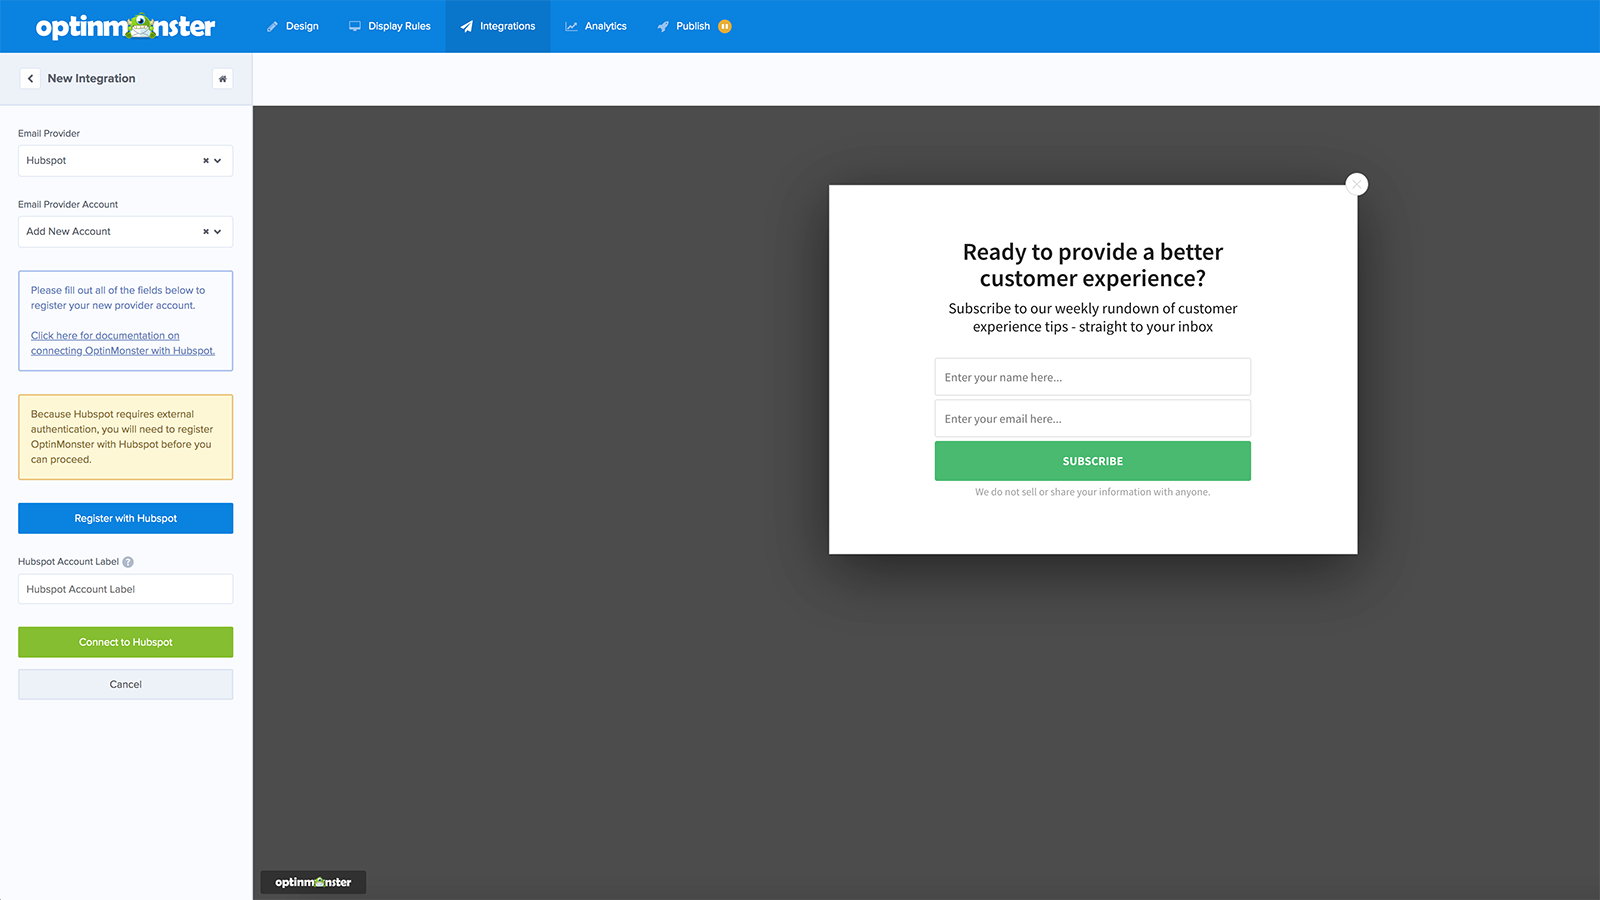Clear the Add New Account selection
The image size is (1600, 900).
[204, 231]
